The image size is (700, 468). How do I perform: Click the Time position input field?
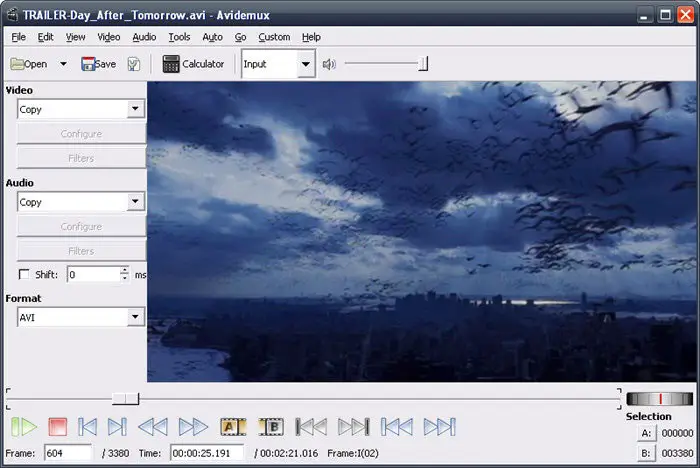(x=207, y=453)
